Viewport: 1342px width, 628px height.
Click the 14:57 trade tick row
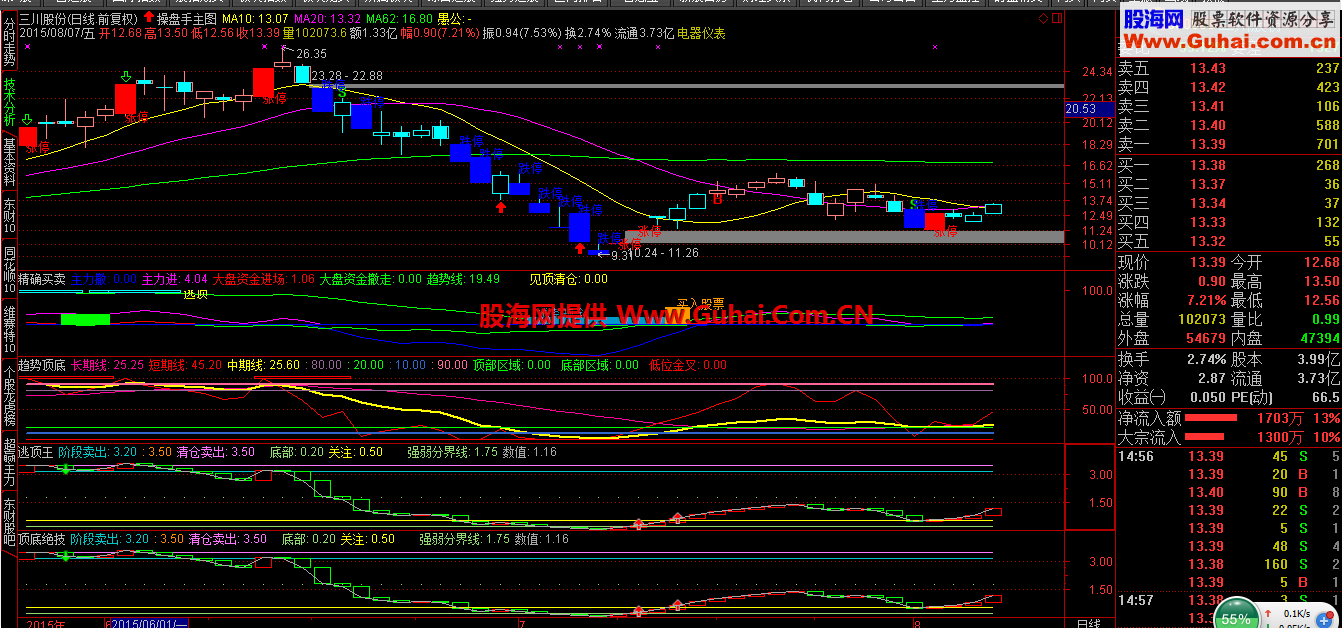tap(1228, 600)
